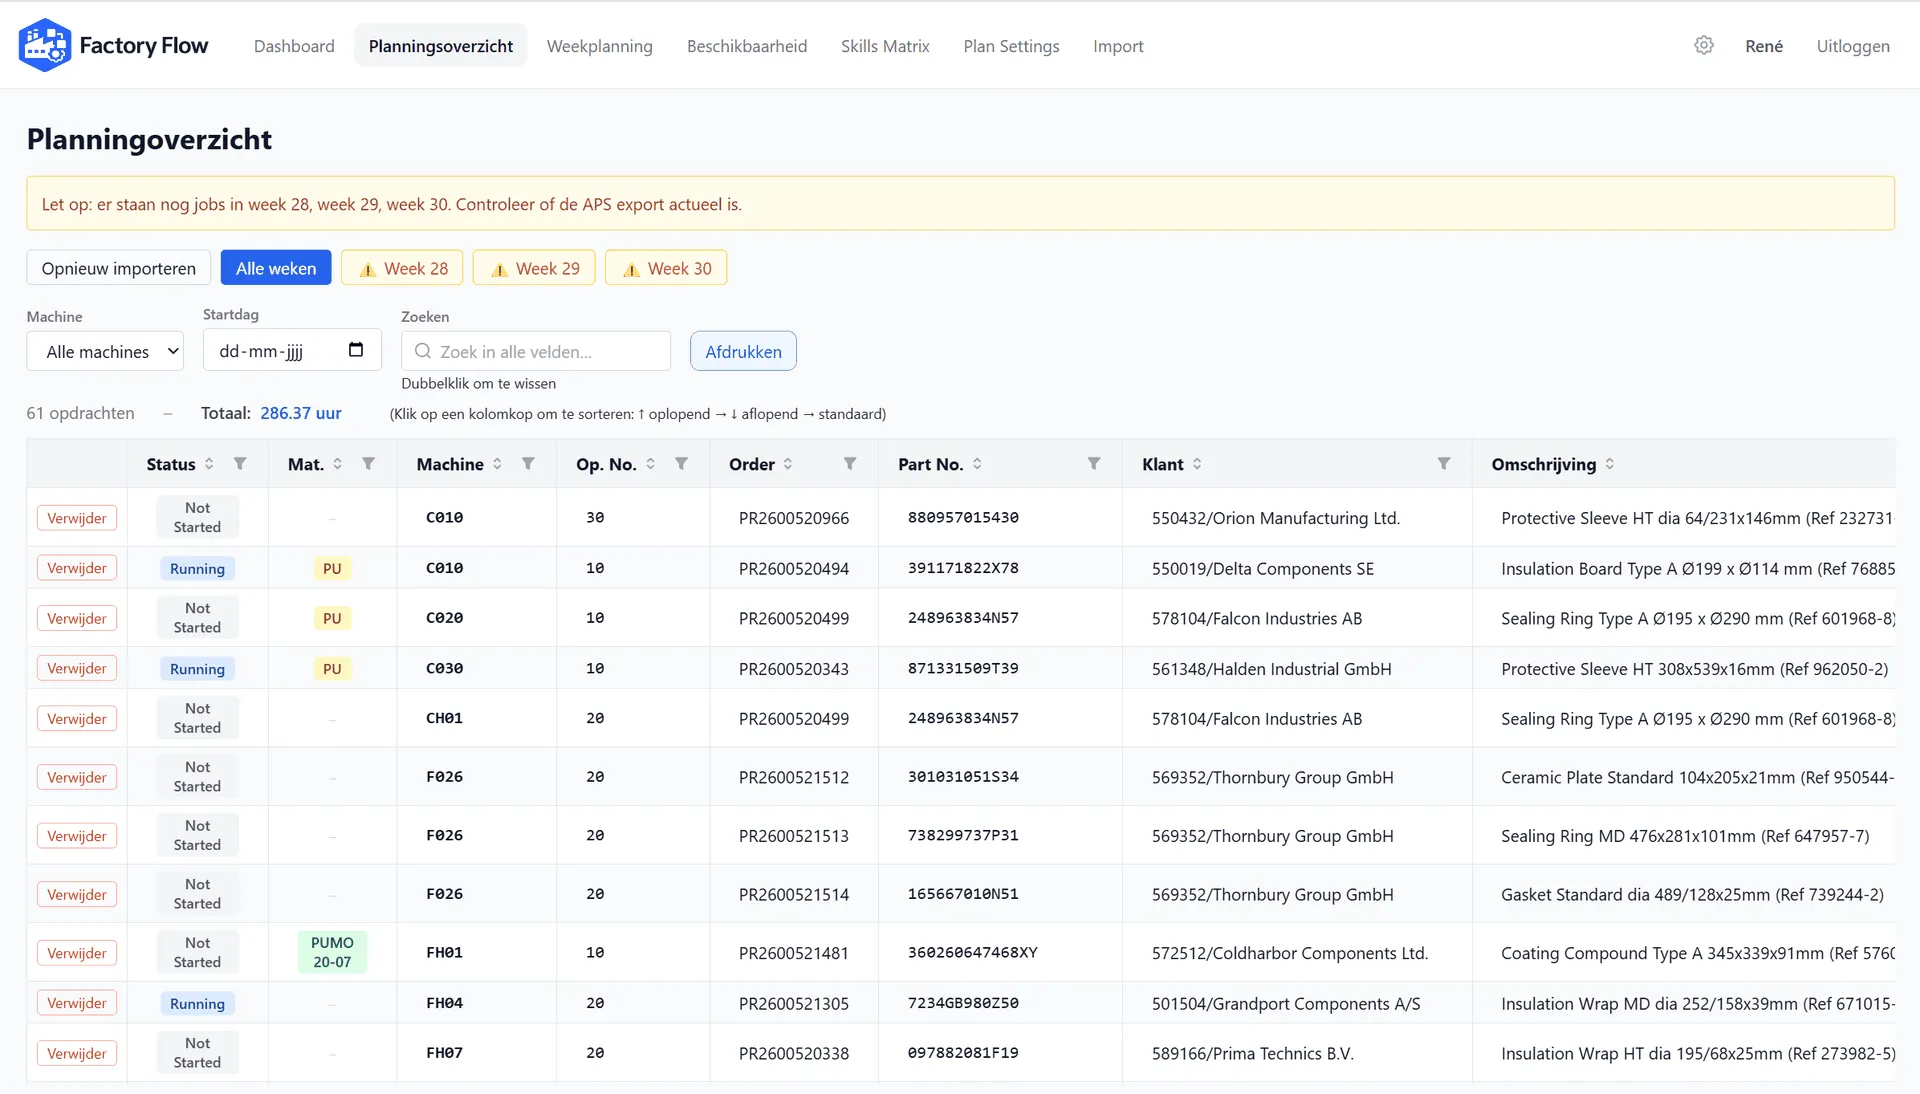This screenshot has width=1920, height=1094.
Task: Sort by Order using its sort arrows
Action: [x=788, y=463]
